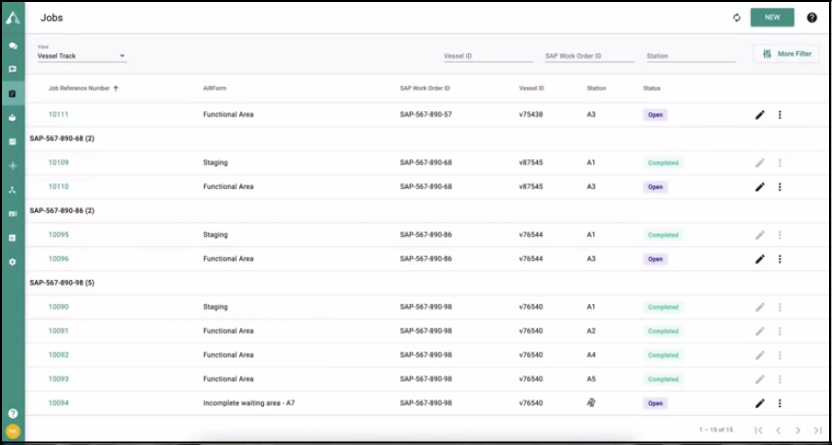Sort by Job Reference Number column
This screenshot has height=445, width=832.
[83, 89]
